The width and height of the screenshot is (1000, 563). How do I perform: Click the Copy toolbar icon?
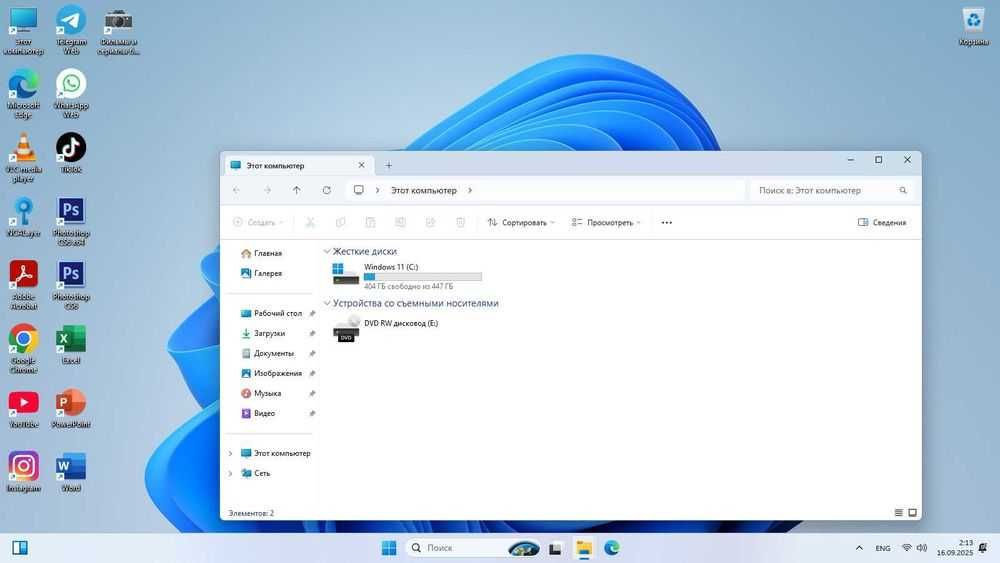click(341, 222)
